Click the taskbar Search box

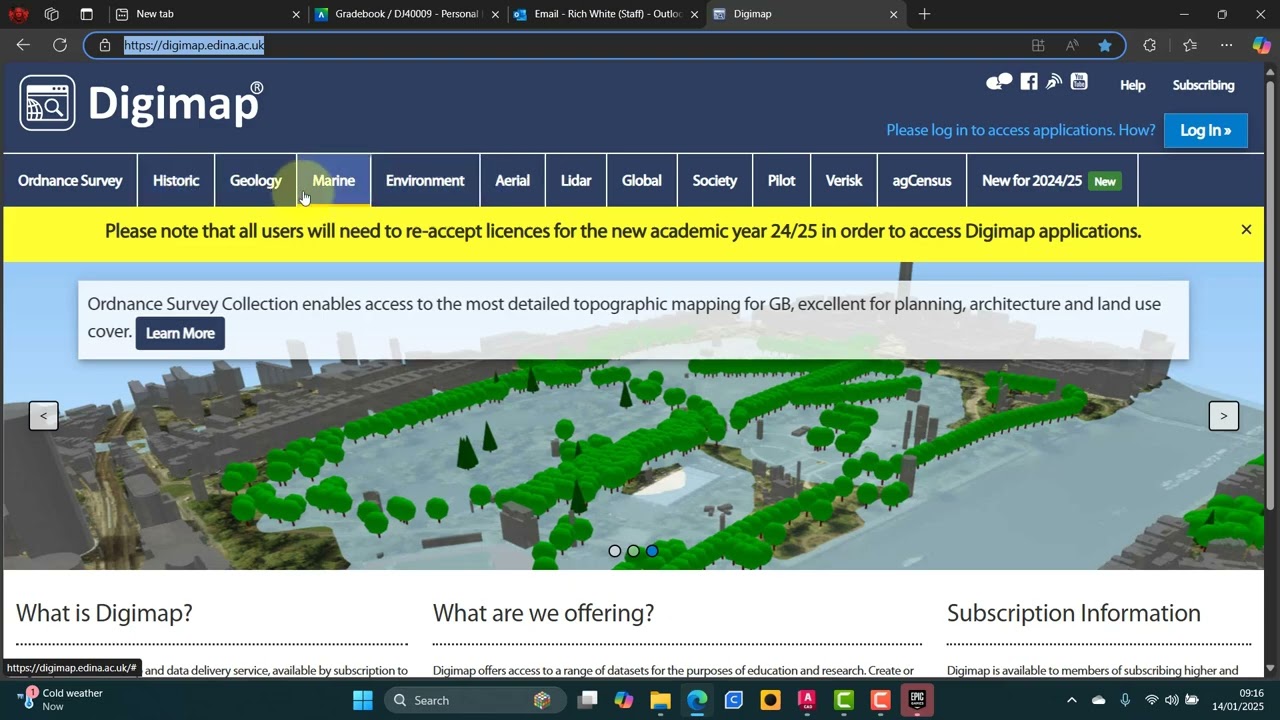475,700
